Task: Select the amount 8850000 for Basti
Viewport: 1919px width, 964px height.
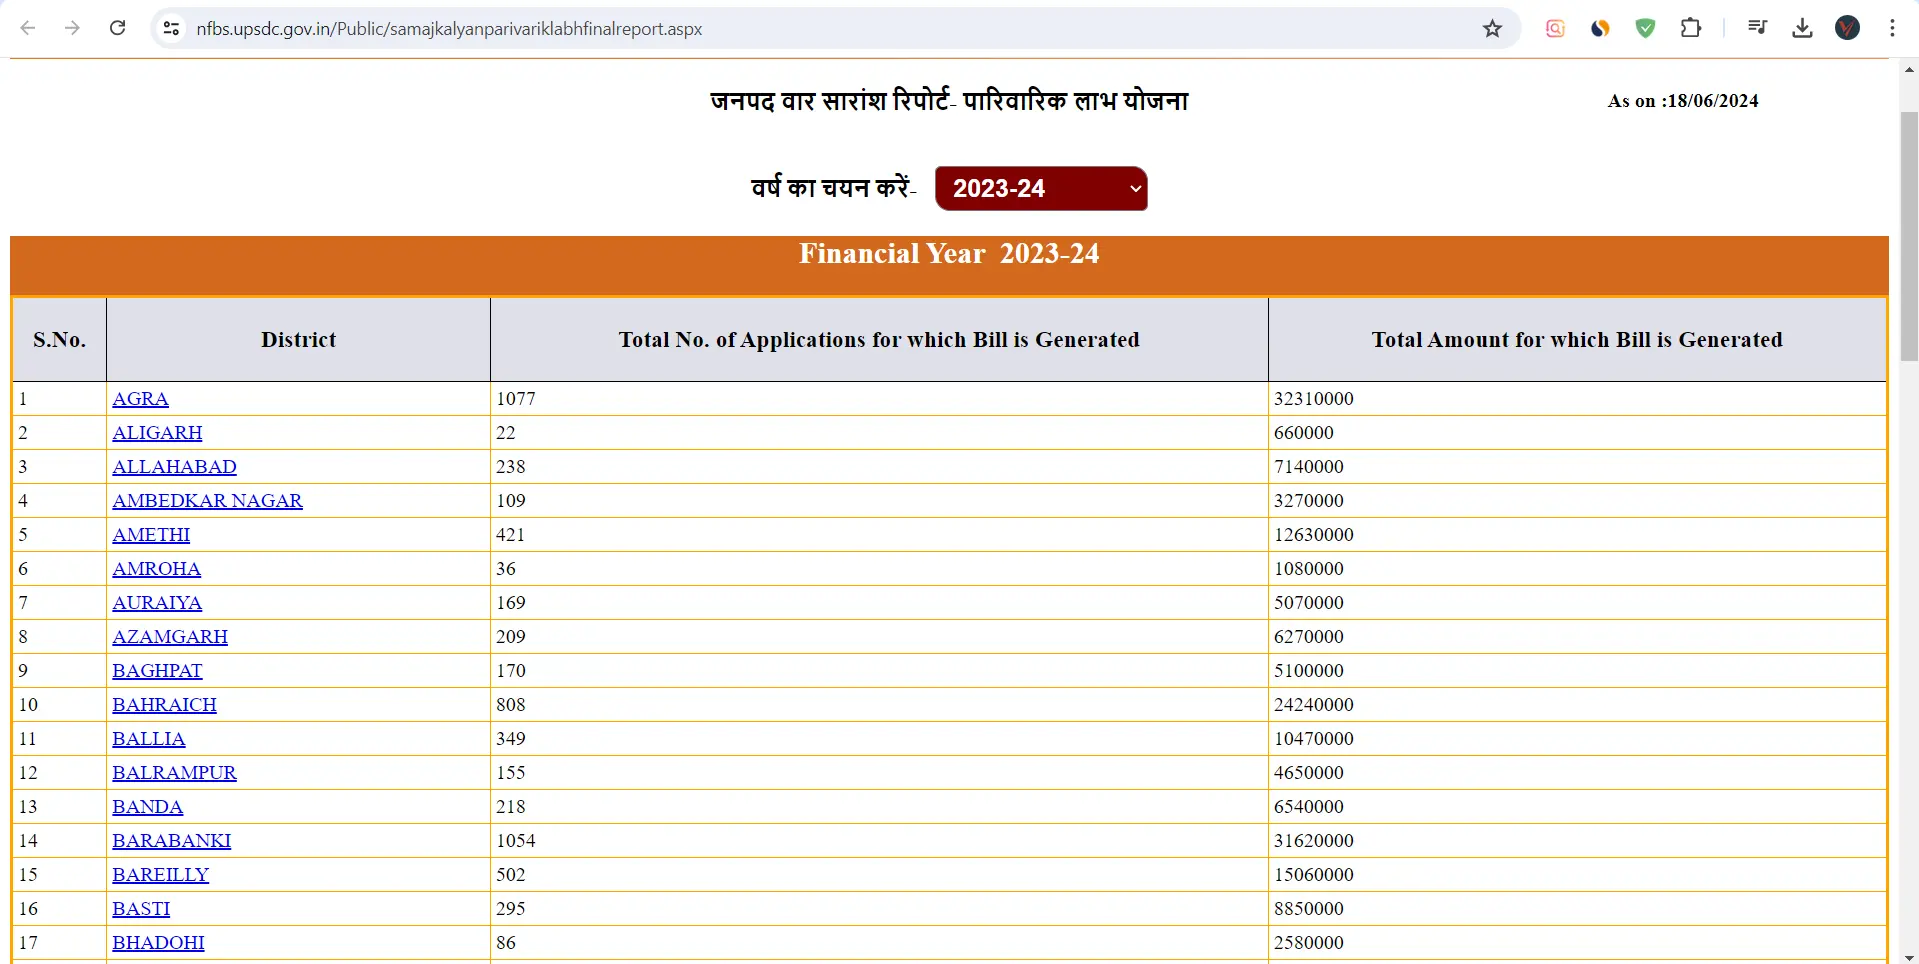Action: coord(1309,908)
